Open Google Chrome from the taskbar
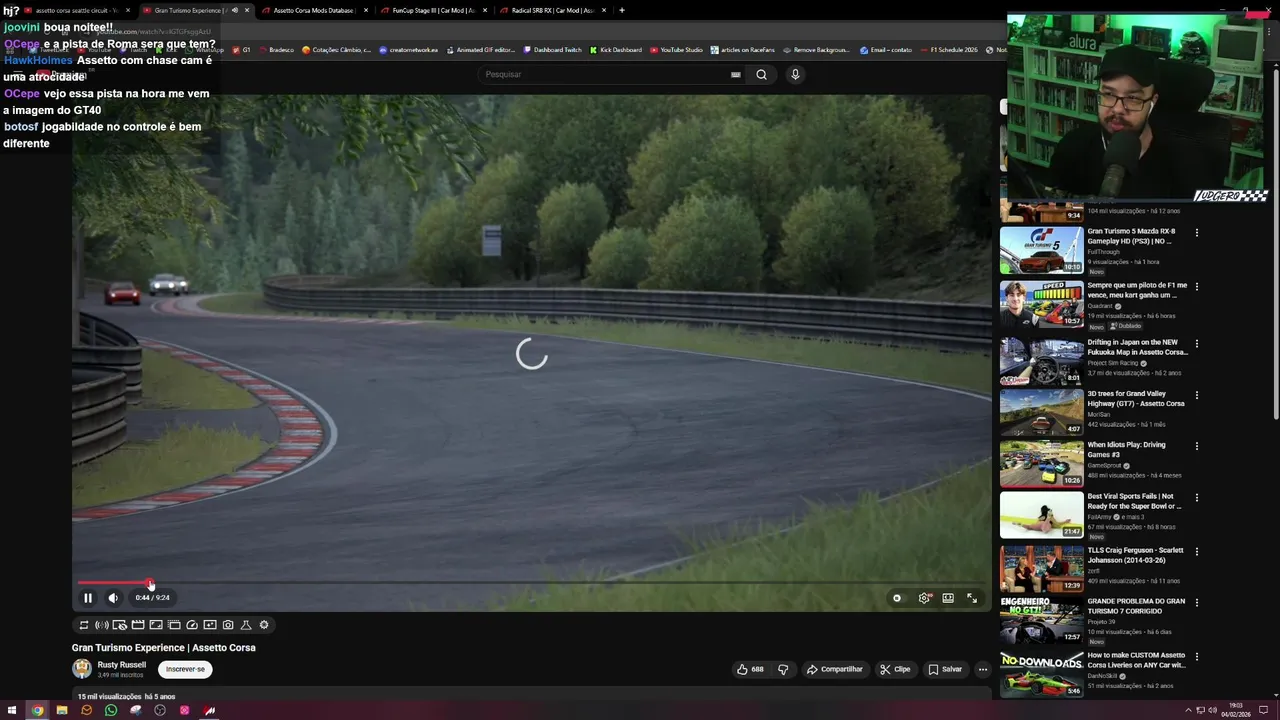The height and width of the screenshot is (720, 1280). coord(37,710)
